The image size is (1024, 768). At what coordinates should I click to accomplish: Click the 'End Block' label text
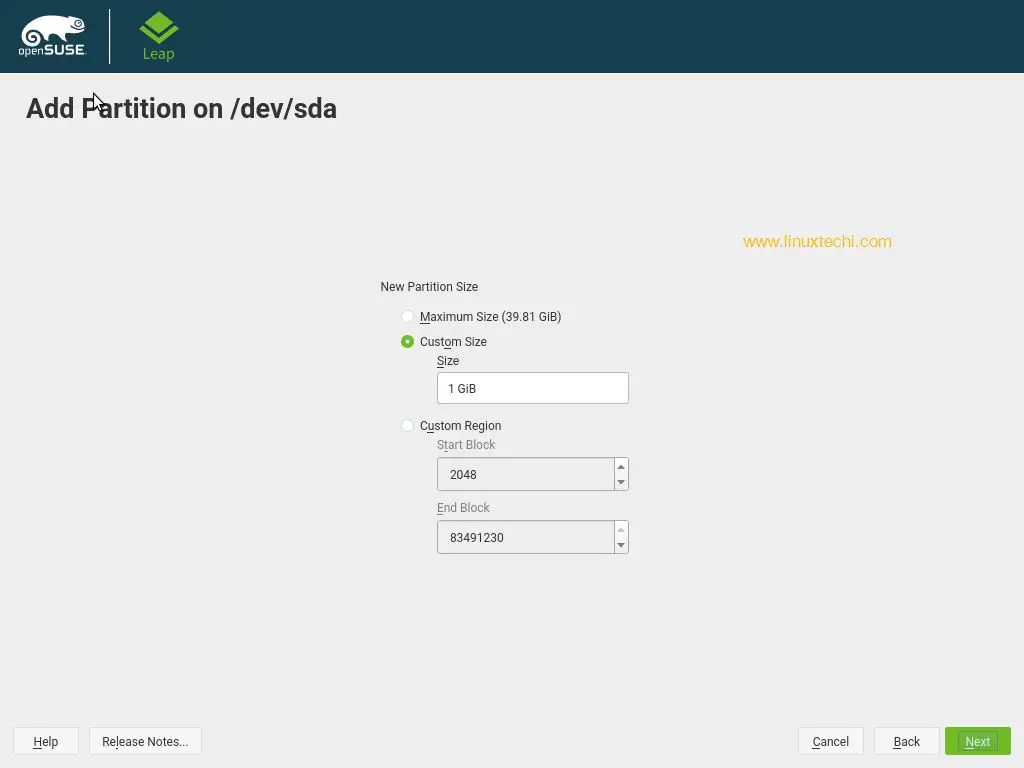(x=463, y=507)
